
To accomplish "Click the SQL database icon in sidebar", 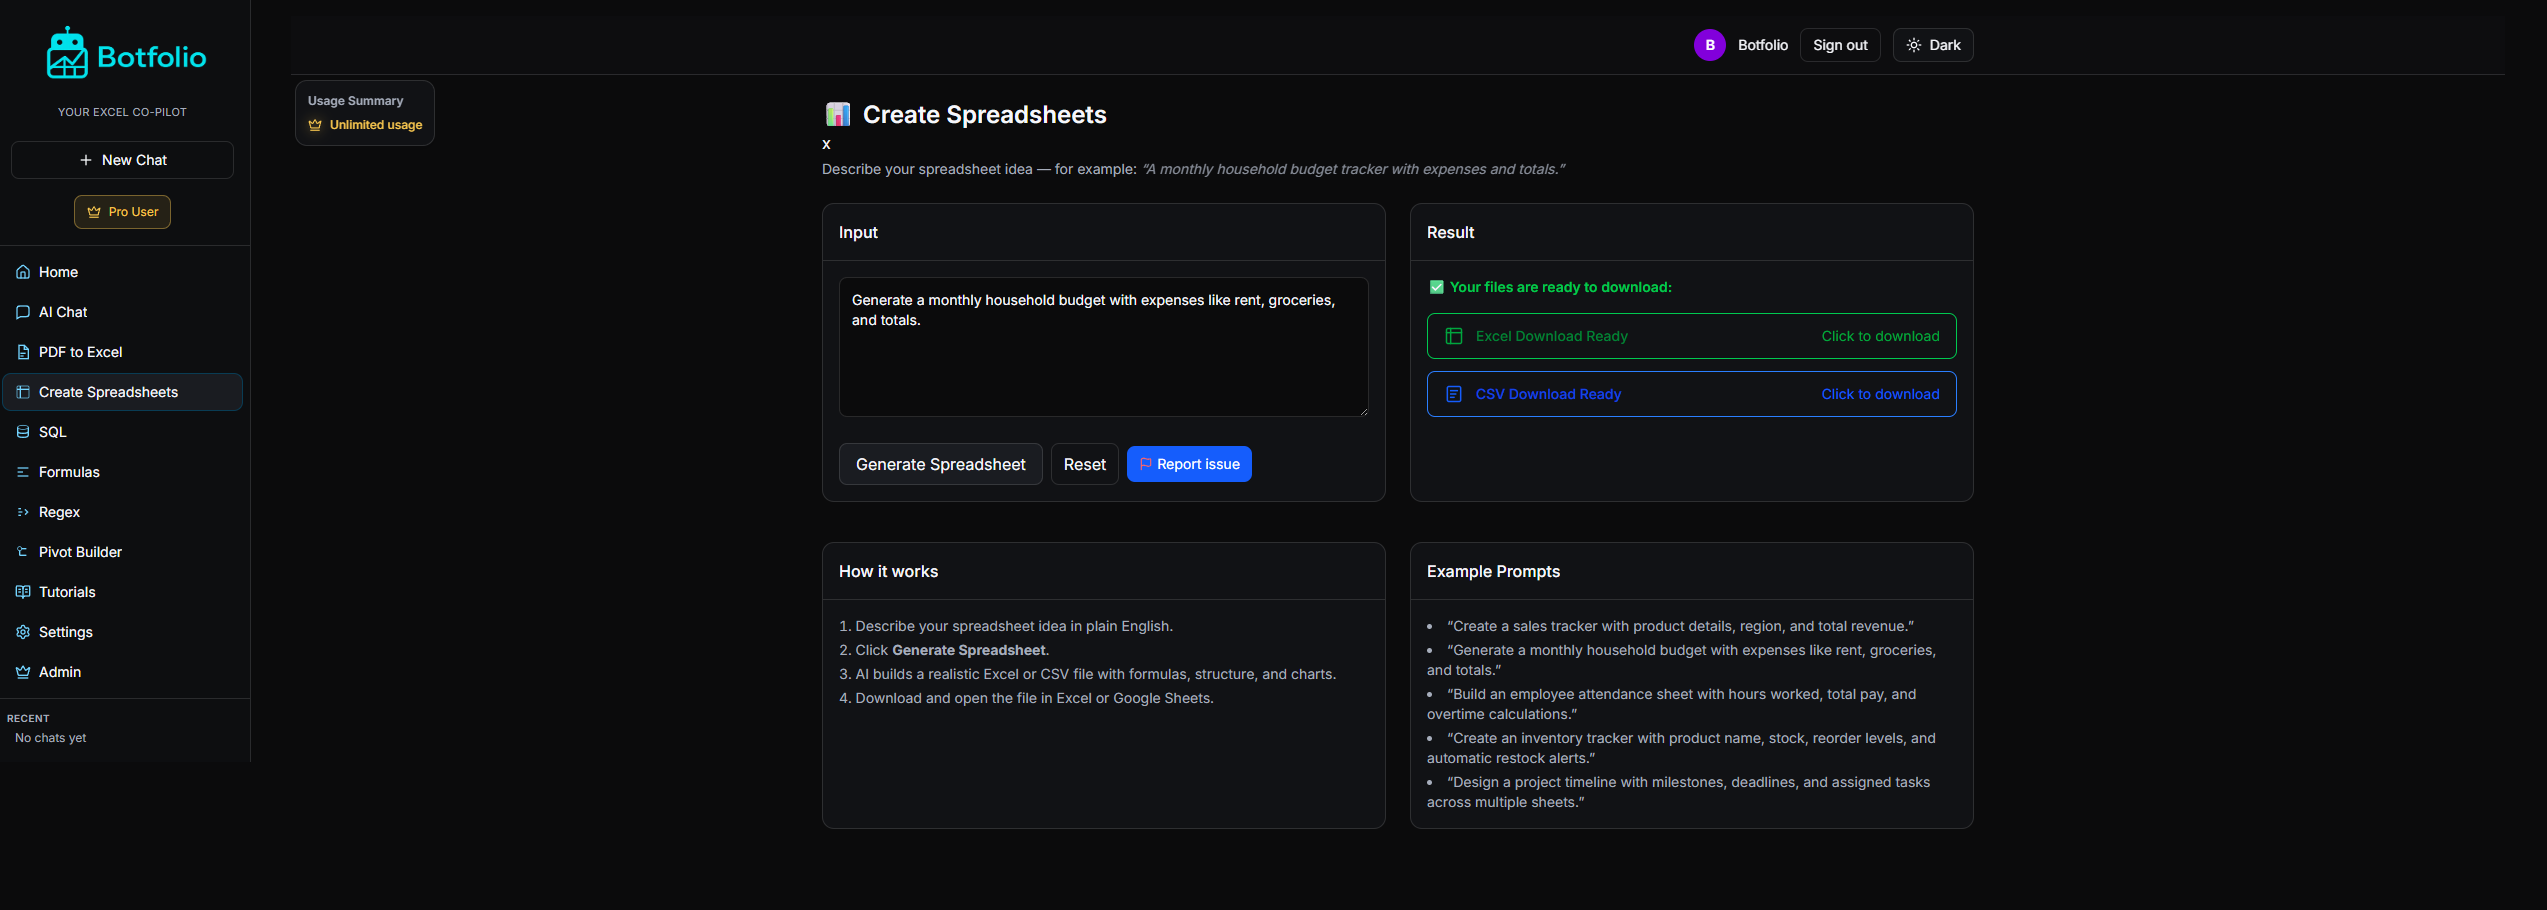I will point(23,432).
